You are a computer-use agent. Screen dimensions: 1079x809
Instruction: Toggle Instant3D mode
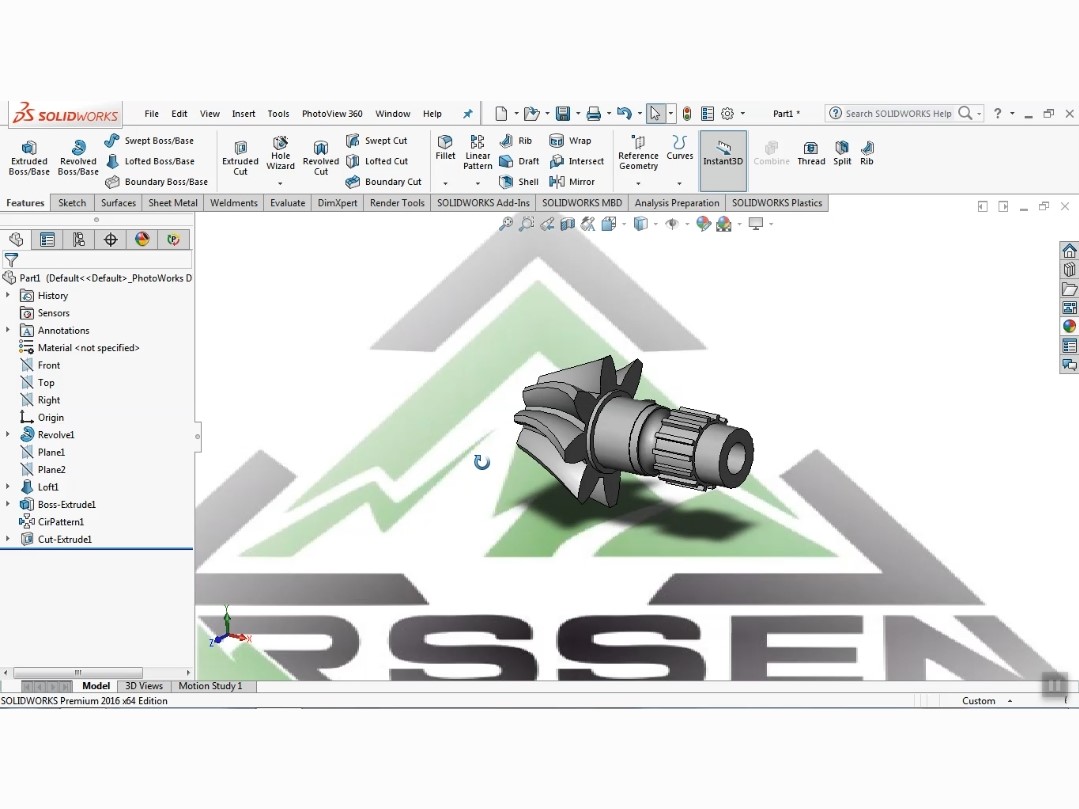723,160
